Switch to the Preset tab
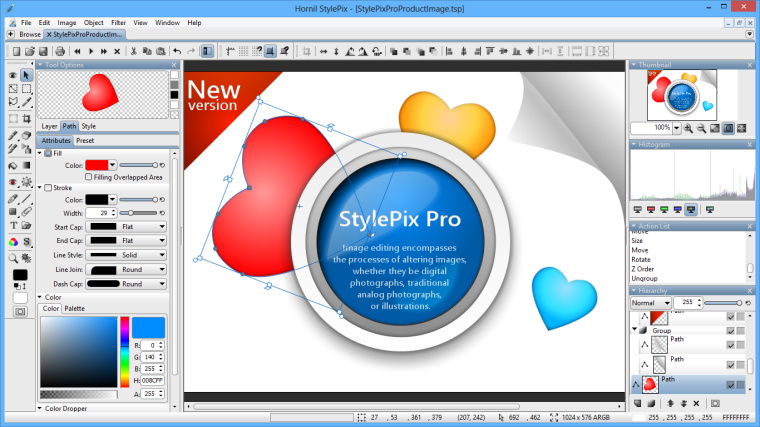The width and height of the screenshot is (760, 427). [x=85, y=141]
